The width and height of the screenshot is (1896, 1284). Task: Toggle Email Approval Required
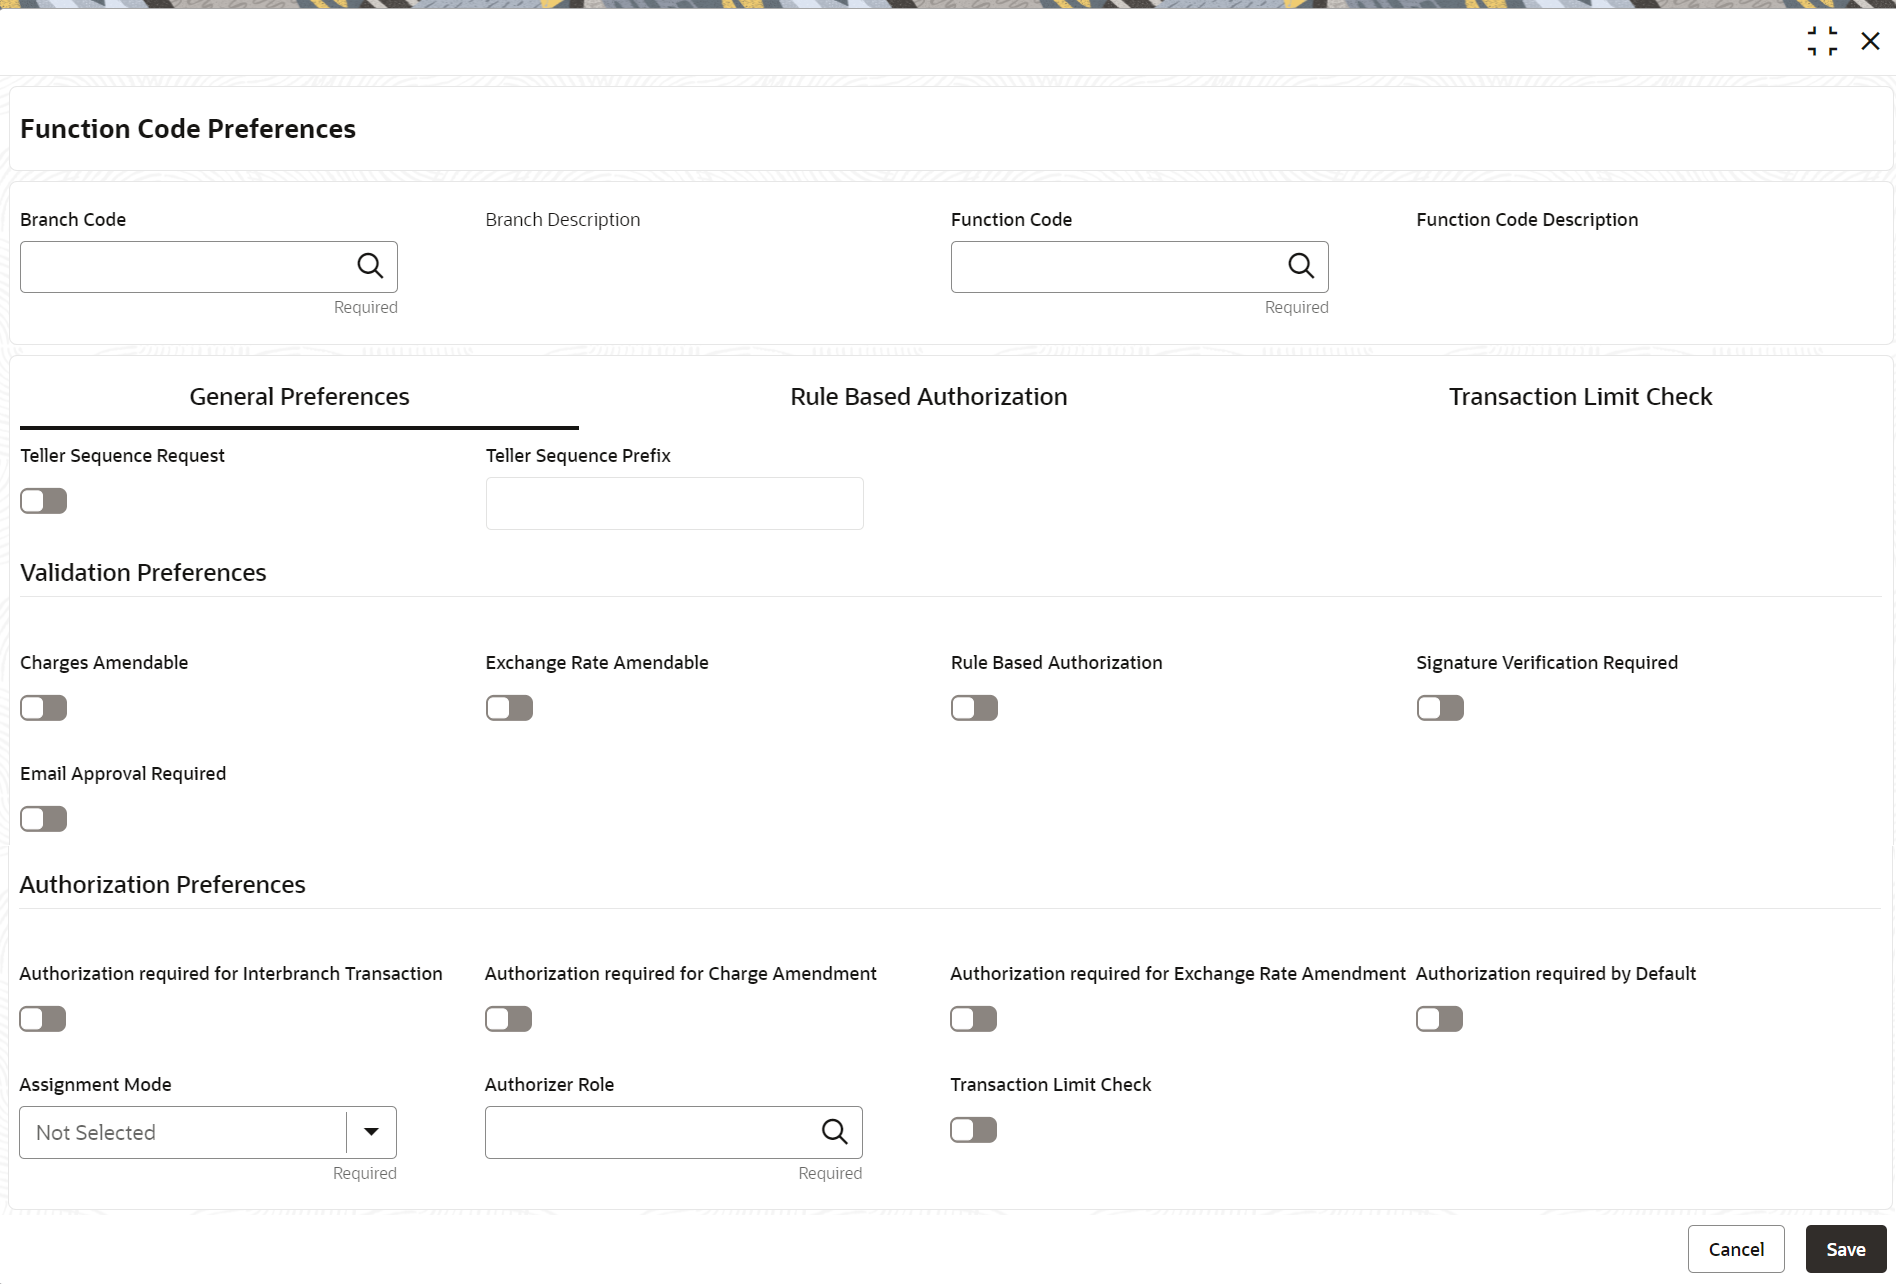(44, 819)
